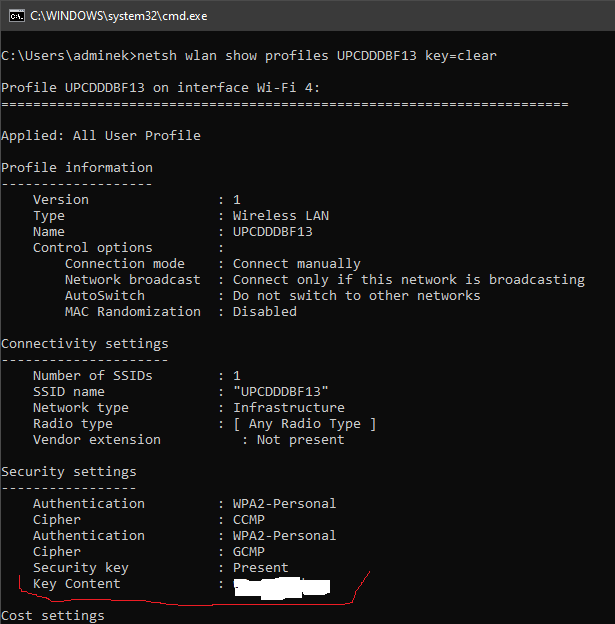Click the "Connectivity settings" heading
Screen dimensions: 615x624
tap(84, 343)
